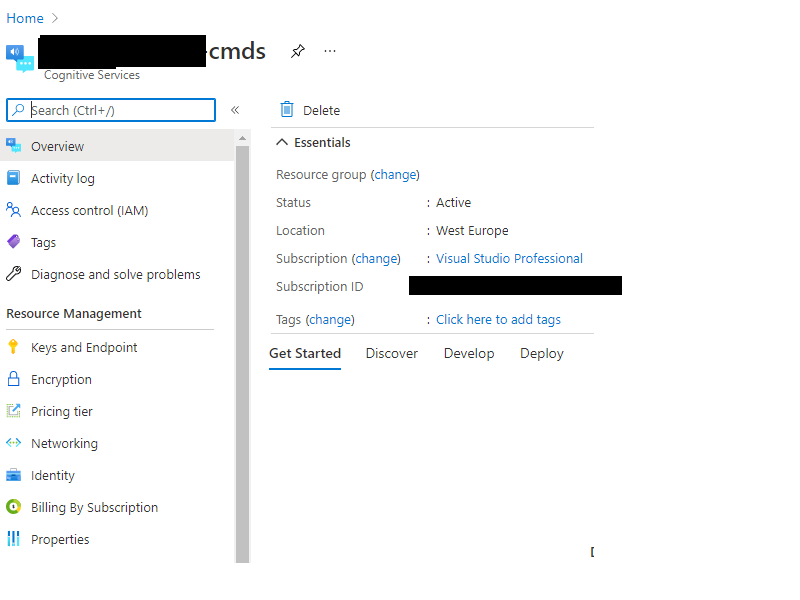800x600 pixels.
Task: Click the Keys and Endpoint key icon
Action: click(14, 346)
